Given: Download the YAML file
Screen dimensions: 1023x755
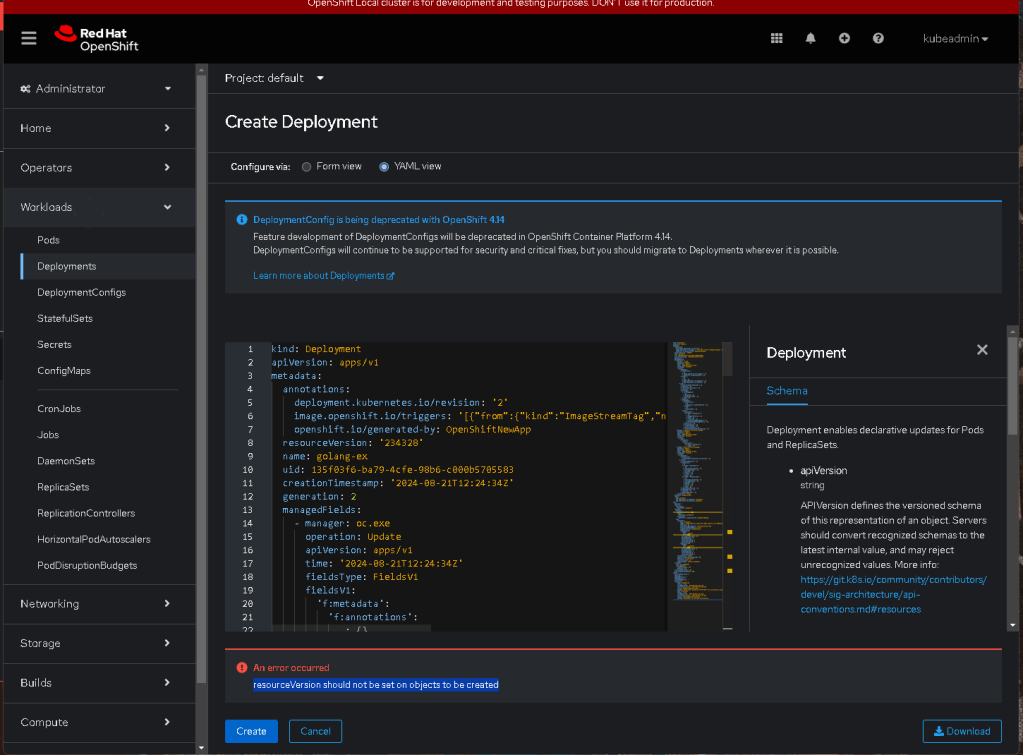Looking at the screenshot, I should coord(962,731).
